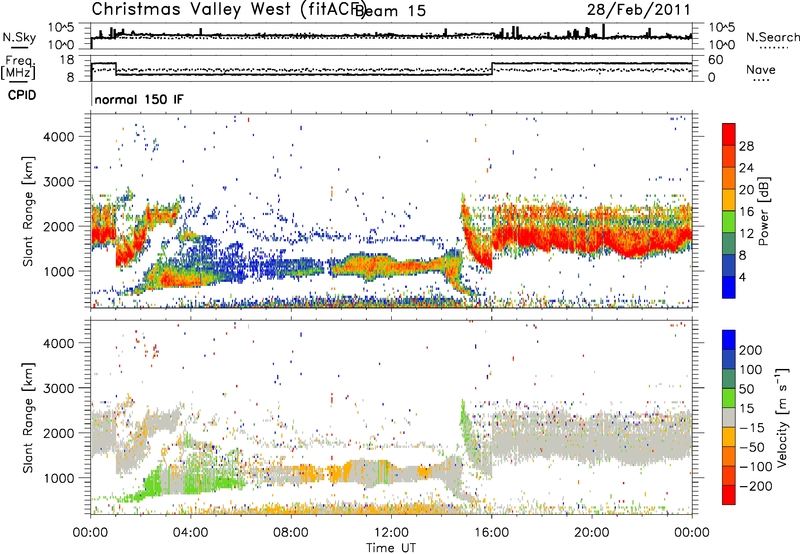The width and height of the screenshot is (800, 554).
Task: Click the '4000' tick of the power panel
Action: 59,137
